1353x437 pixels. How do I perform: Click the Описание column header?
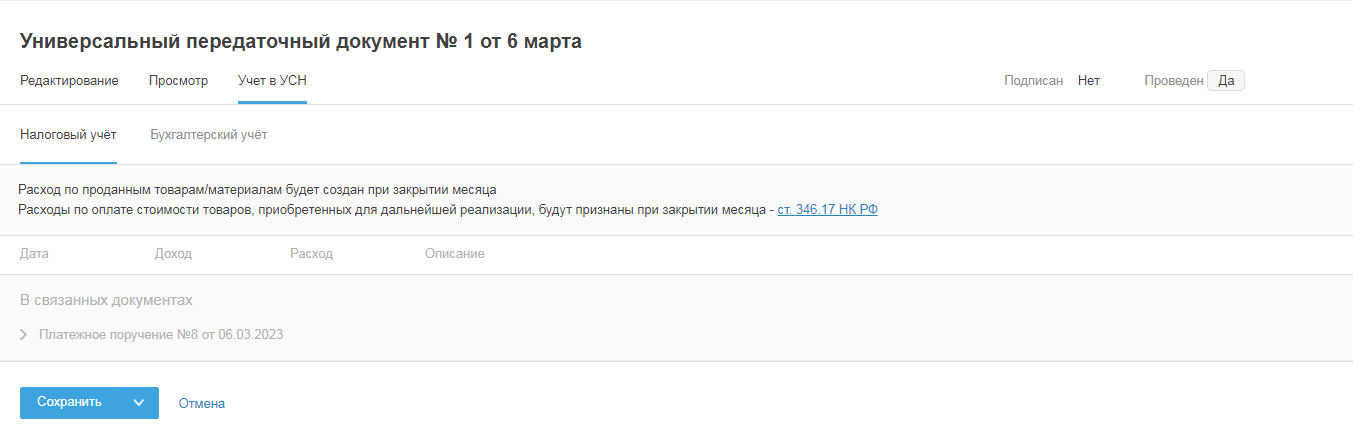pyautogui.click(x=454, y=254)
